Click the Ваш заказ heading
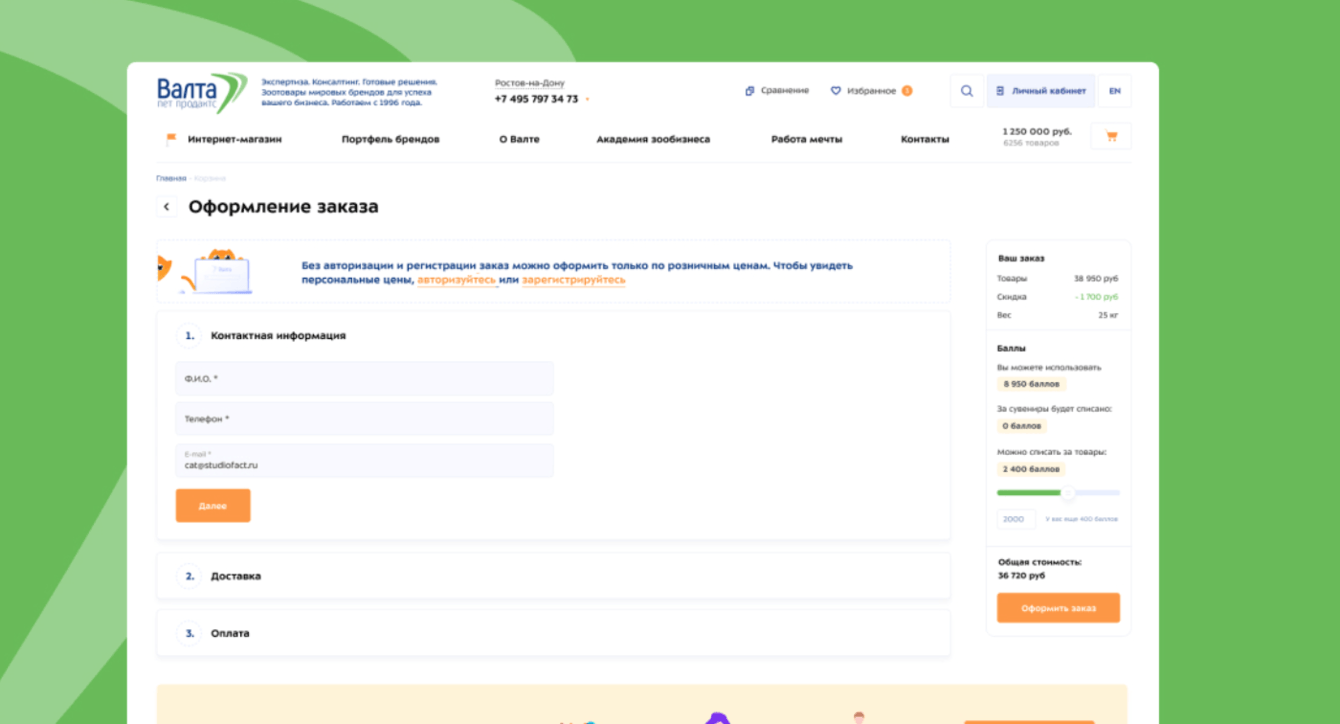The height and width of the screenshot is (724, 1340). pyautogui.click(x=1021, y=259)
